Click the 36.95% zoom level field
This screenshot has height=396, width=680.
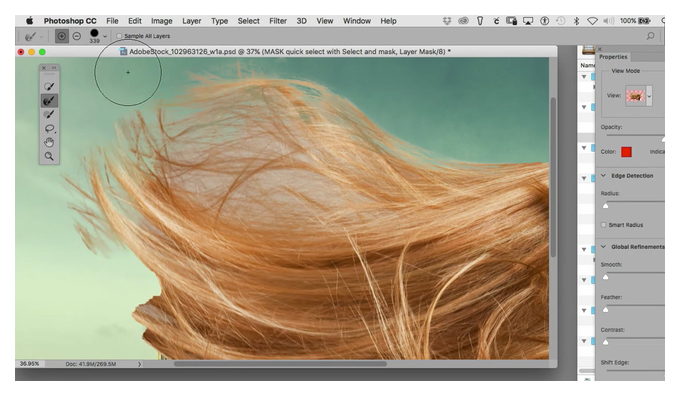(x=29, y=364)
